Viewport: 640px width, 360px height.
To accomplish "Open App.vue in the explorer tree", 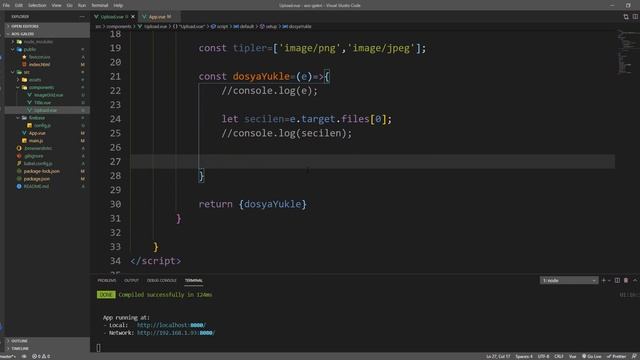I will pyautogui.click(x=37, y=133).
